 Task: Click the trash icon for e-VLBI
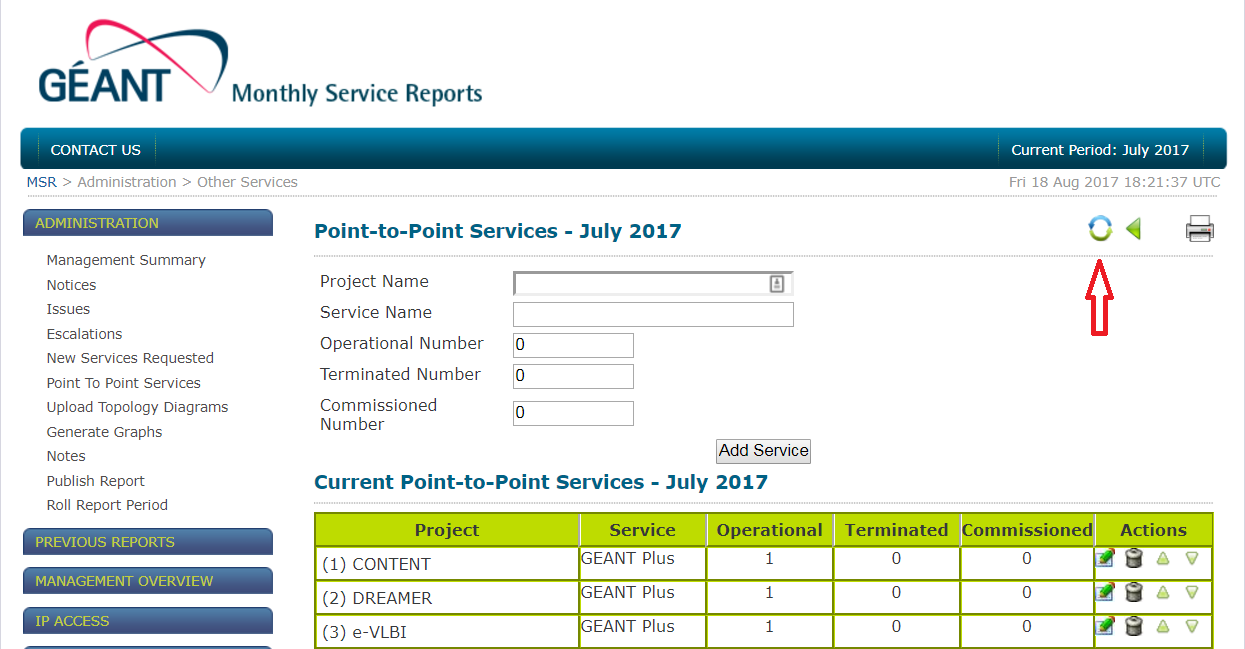click(x=1134, y=626)
